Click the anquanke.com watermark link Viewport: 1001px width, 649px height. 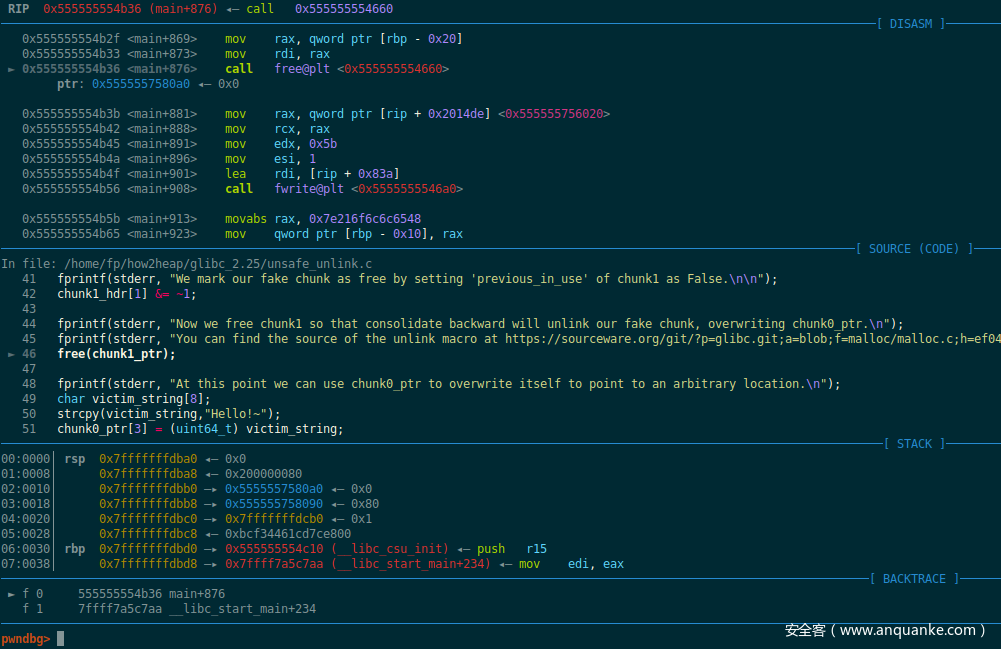point(885,630)
